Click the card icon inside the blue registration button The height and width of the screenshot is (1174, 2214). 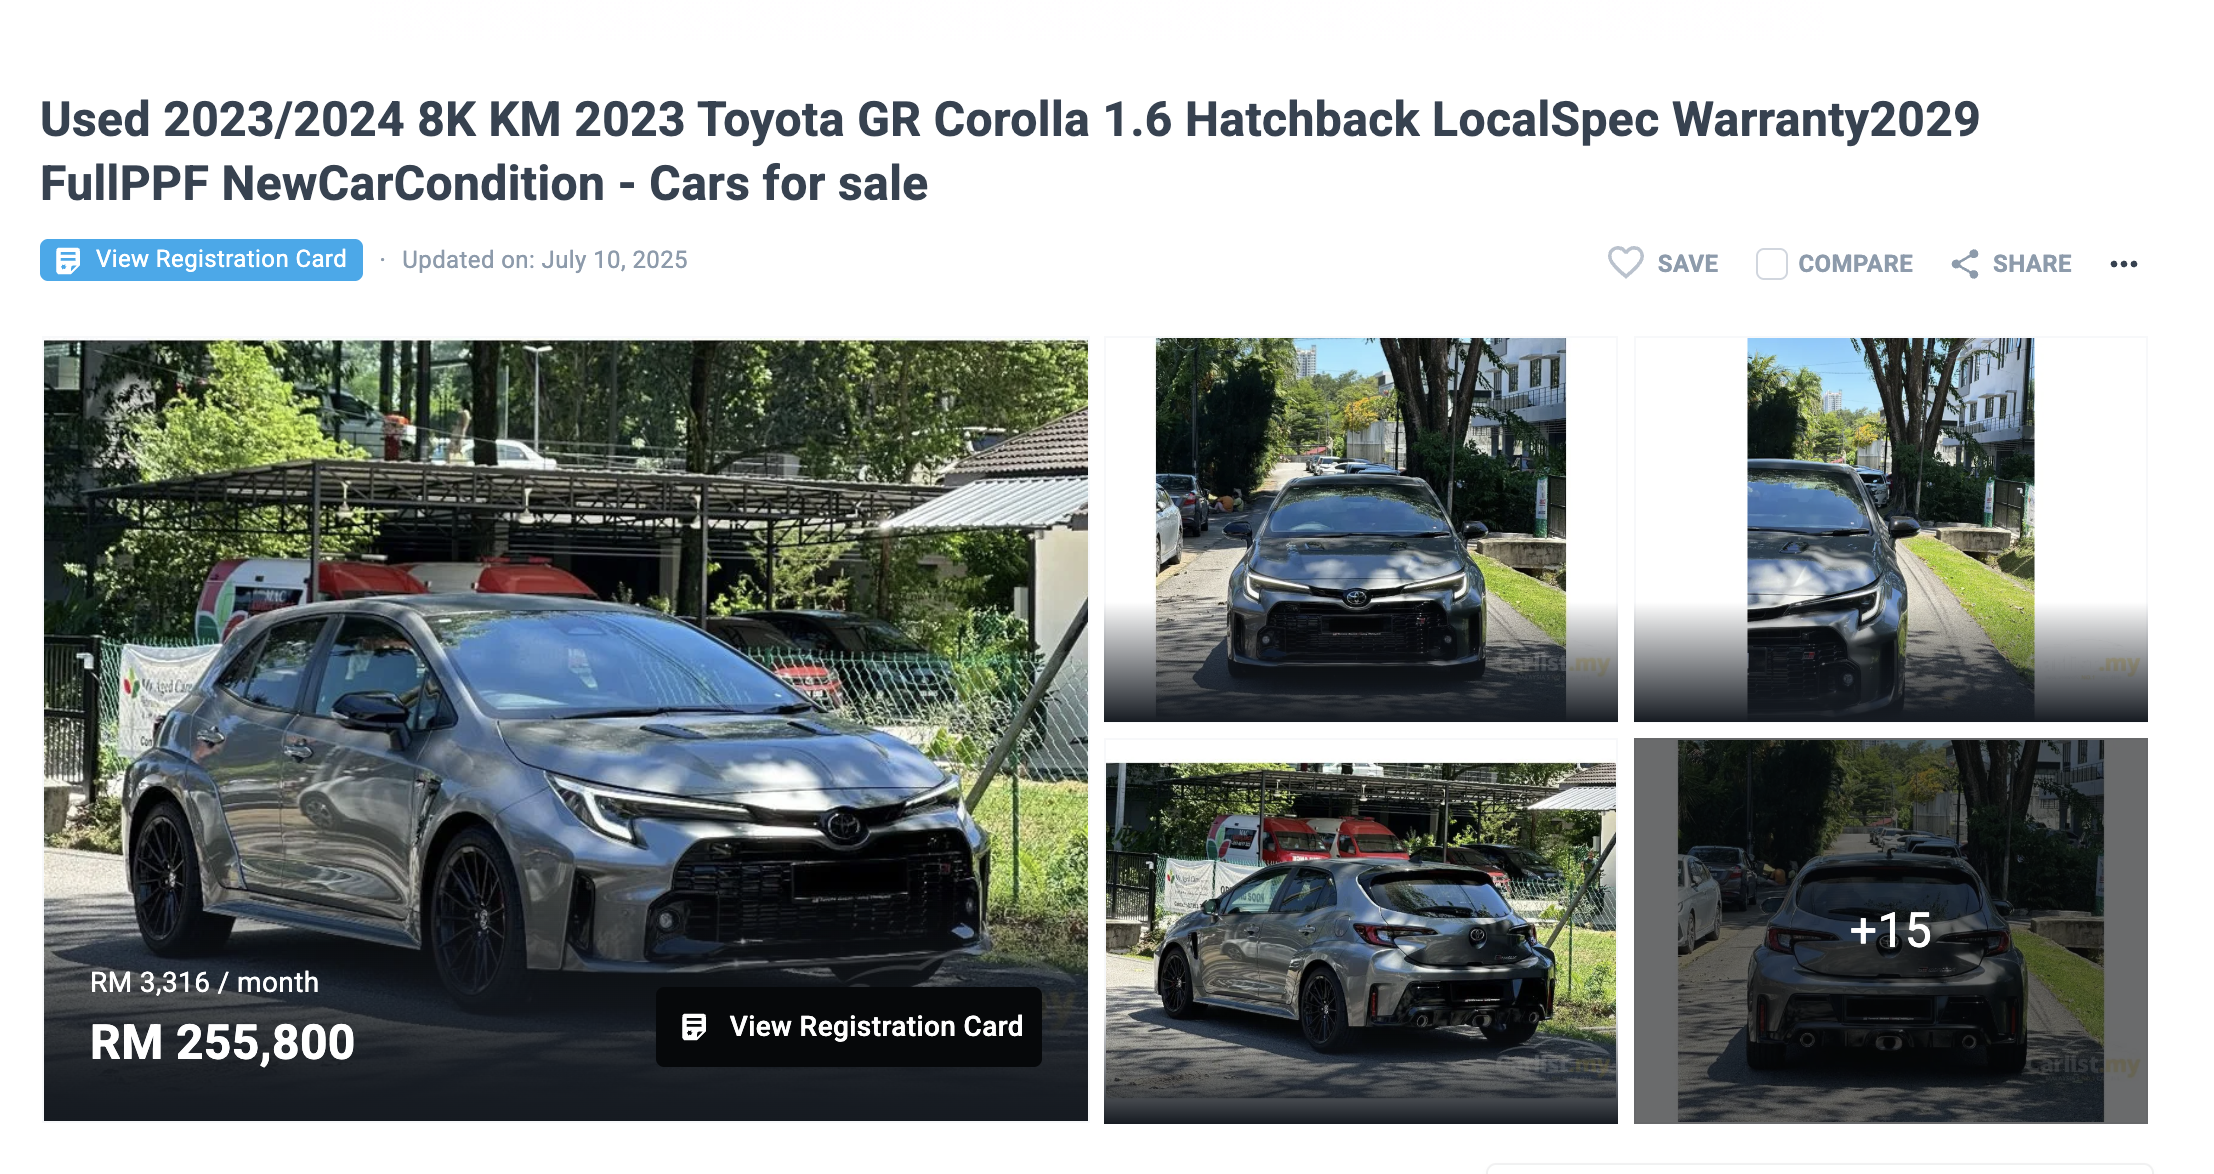click(x=68, y=260)
